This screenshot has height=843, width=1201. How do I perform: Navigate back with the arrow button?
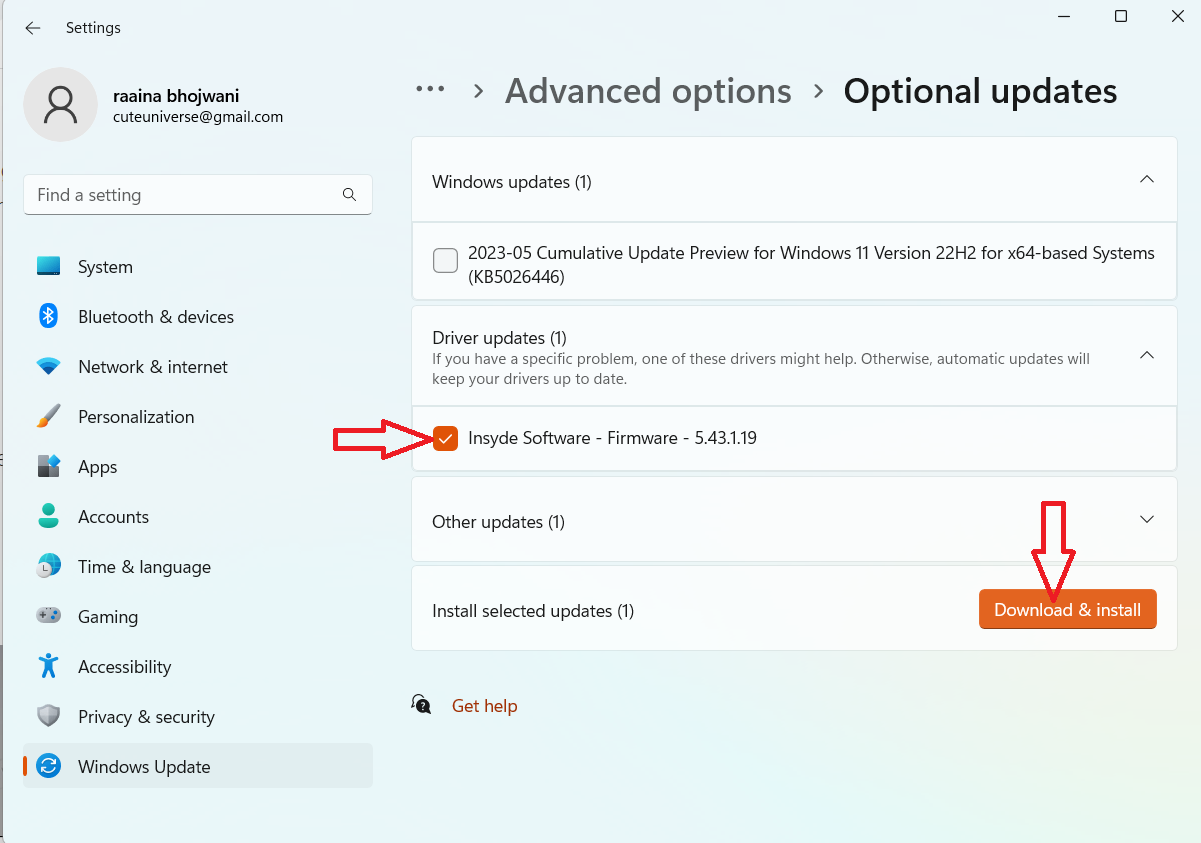coord(33,28)
